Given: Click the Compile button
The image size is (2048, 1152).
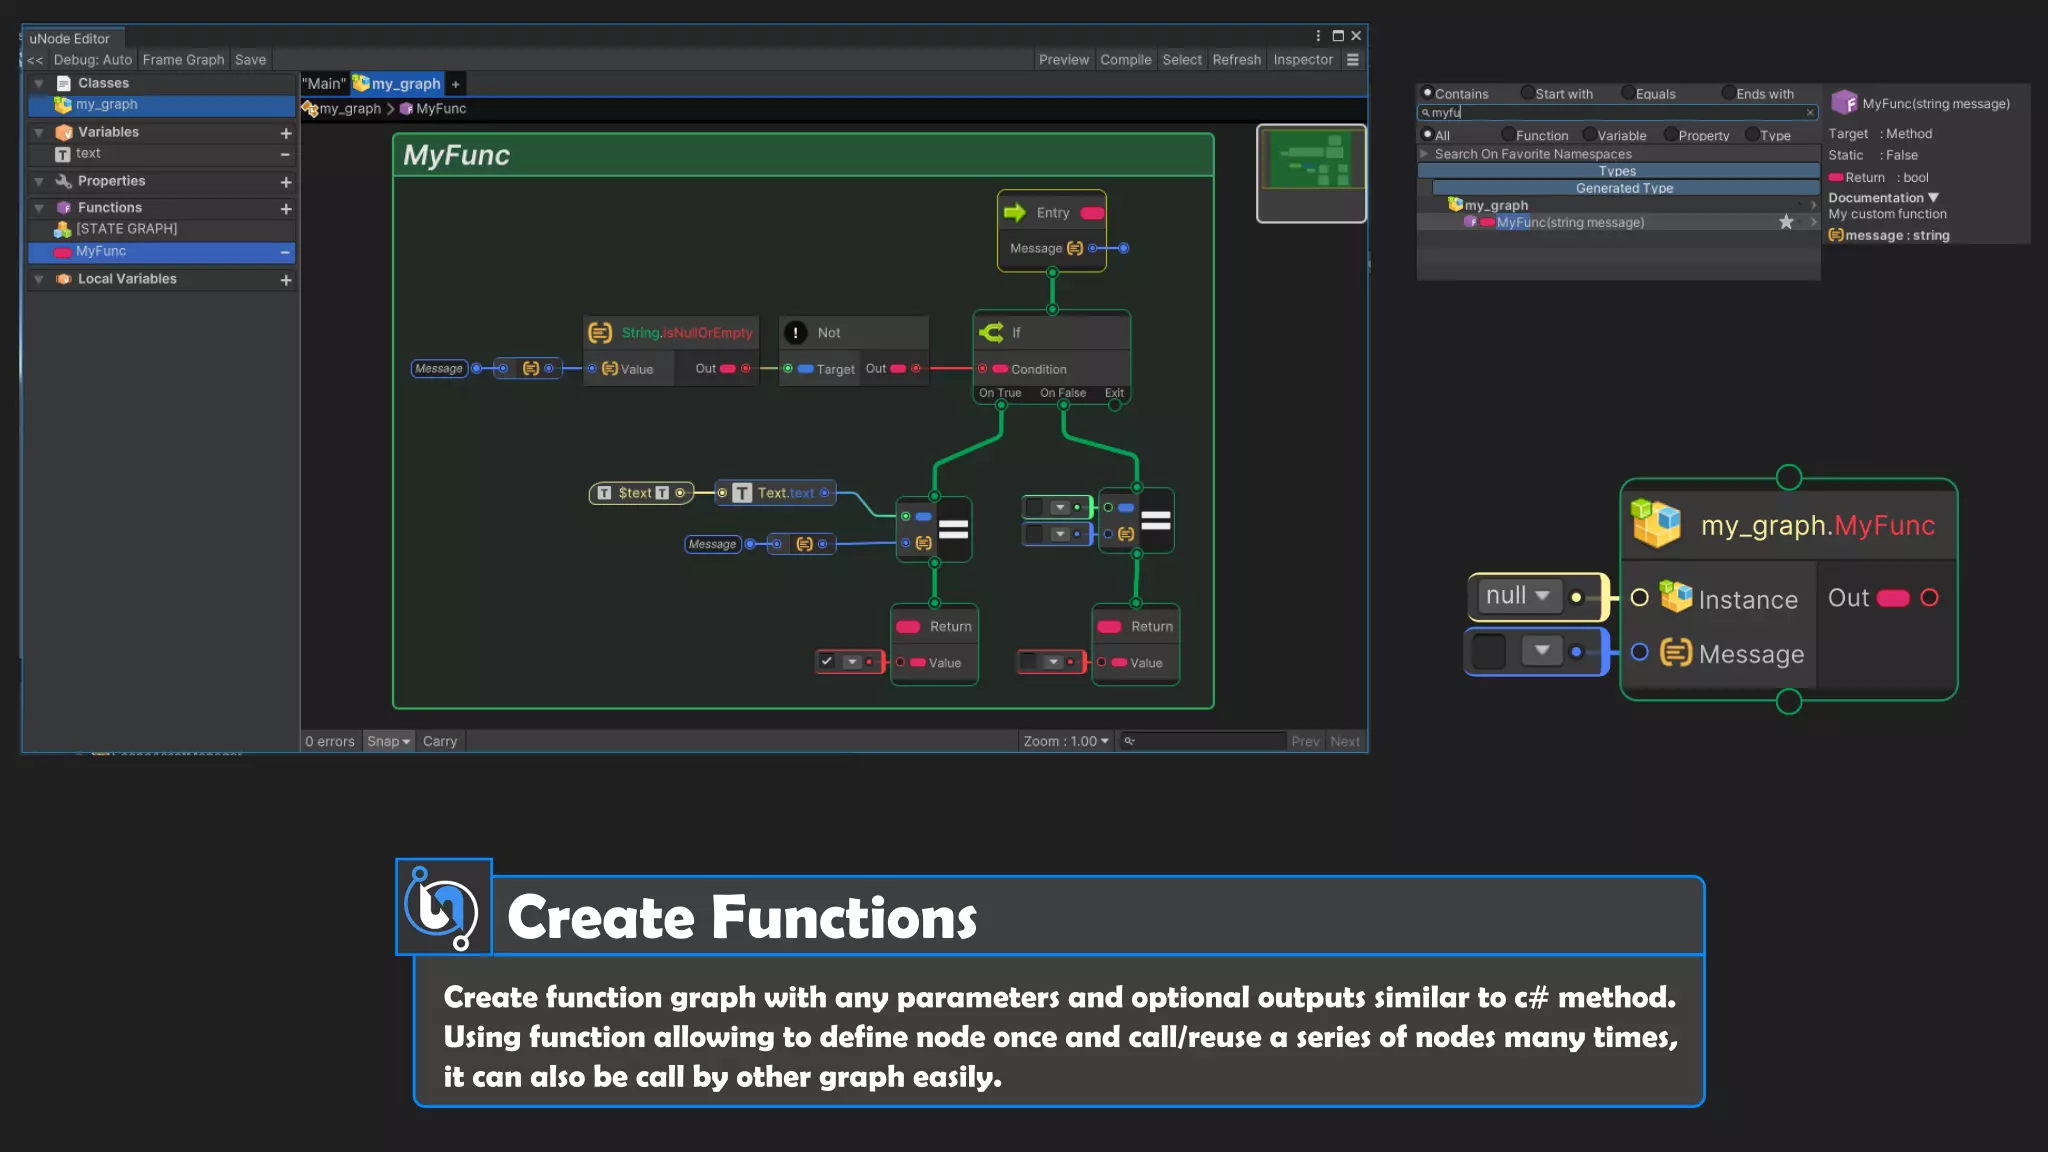Looking at the screenshot, I should [1125, 60].
